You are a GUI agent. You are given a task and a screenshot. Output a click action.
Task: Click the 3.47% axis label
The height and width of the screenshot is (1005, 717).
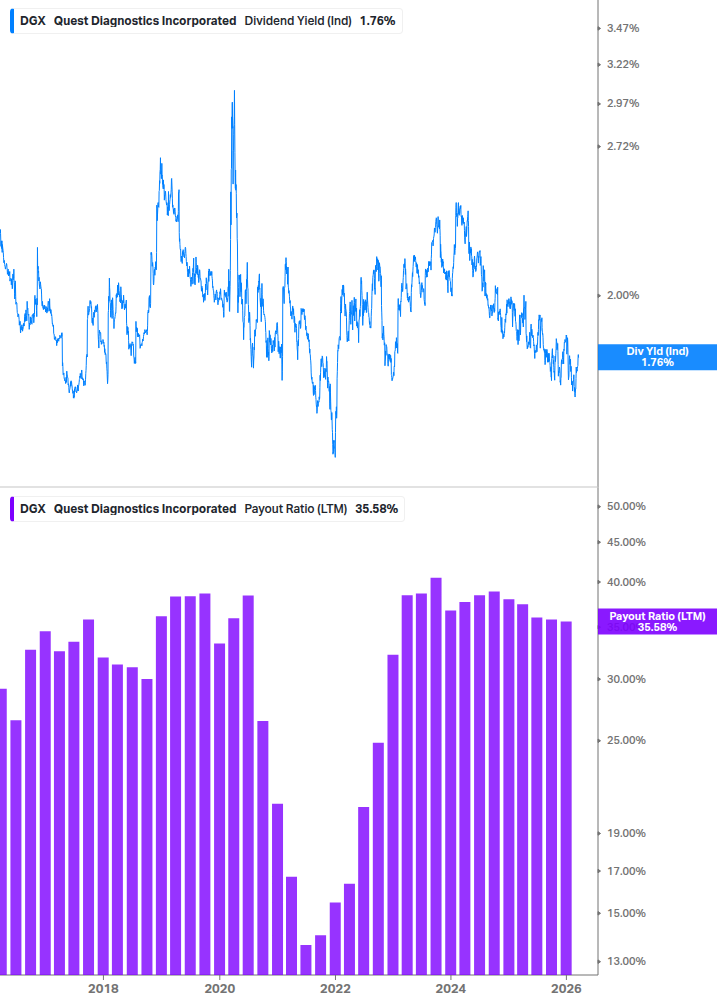pyautogui.click(x=623, y=28)
